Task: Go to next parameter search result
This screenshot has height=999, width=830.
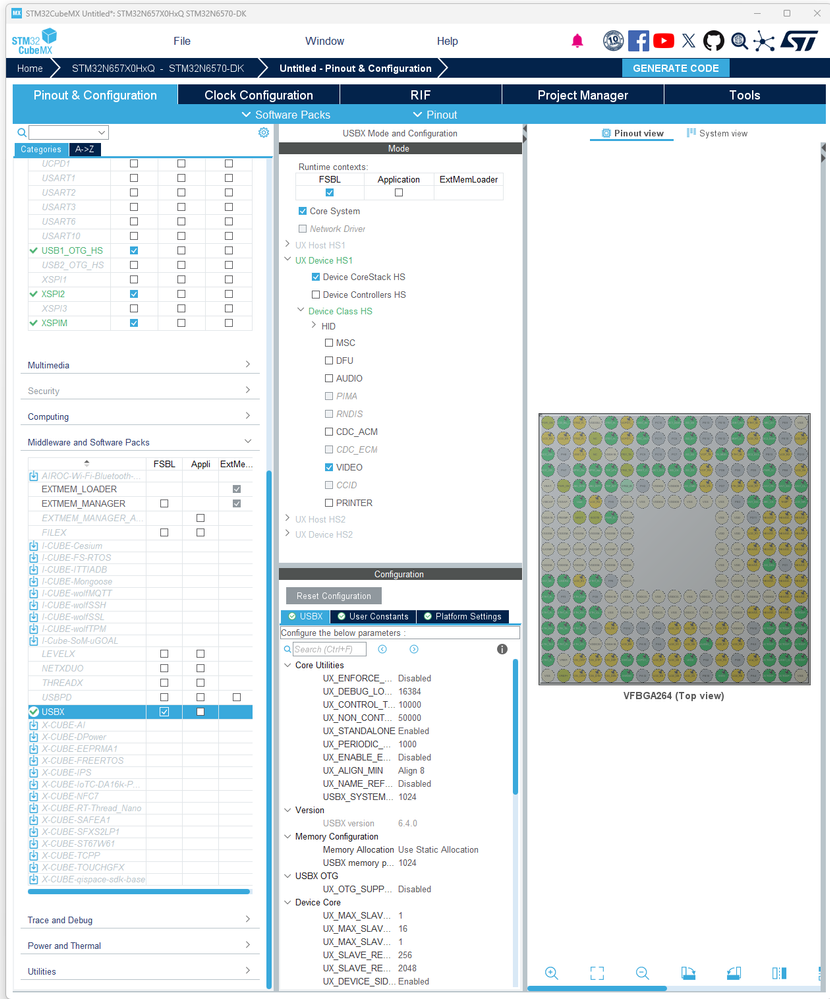Action: pyautogui.click(x=414, y=649)
